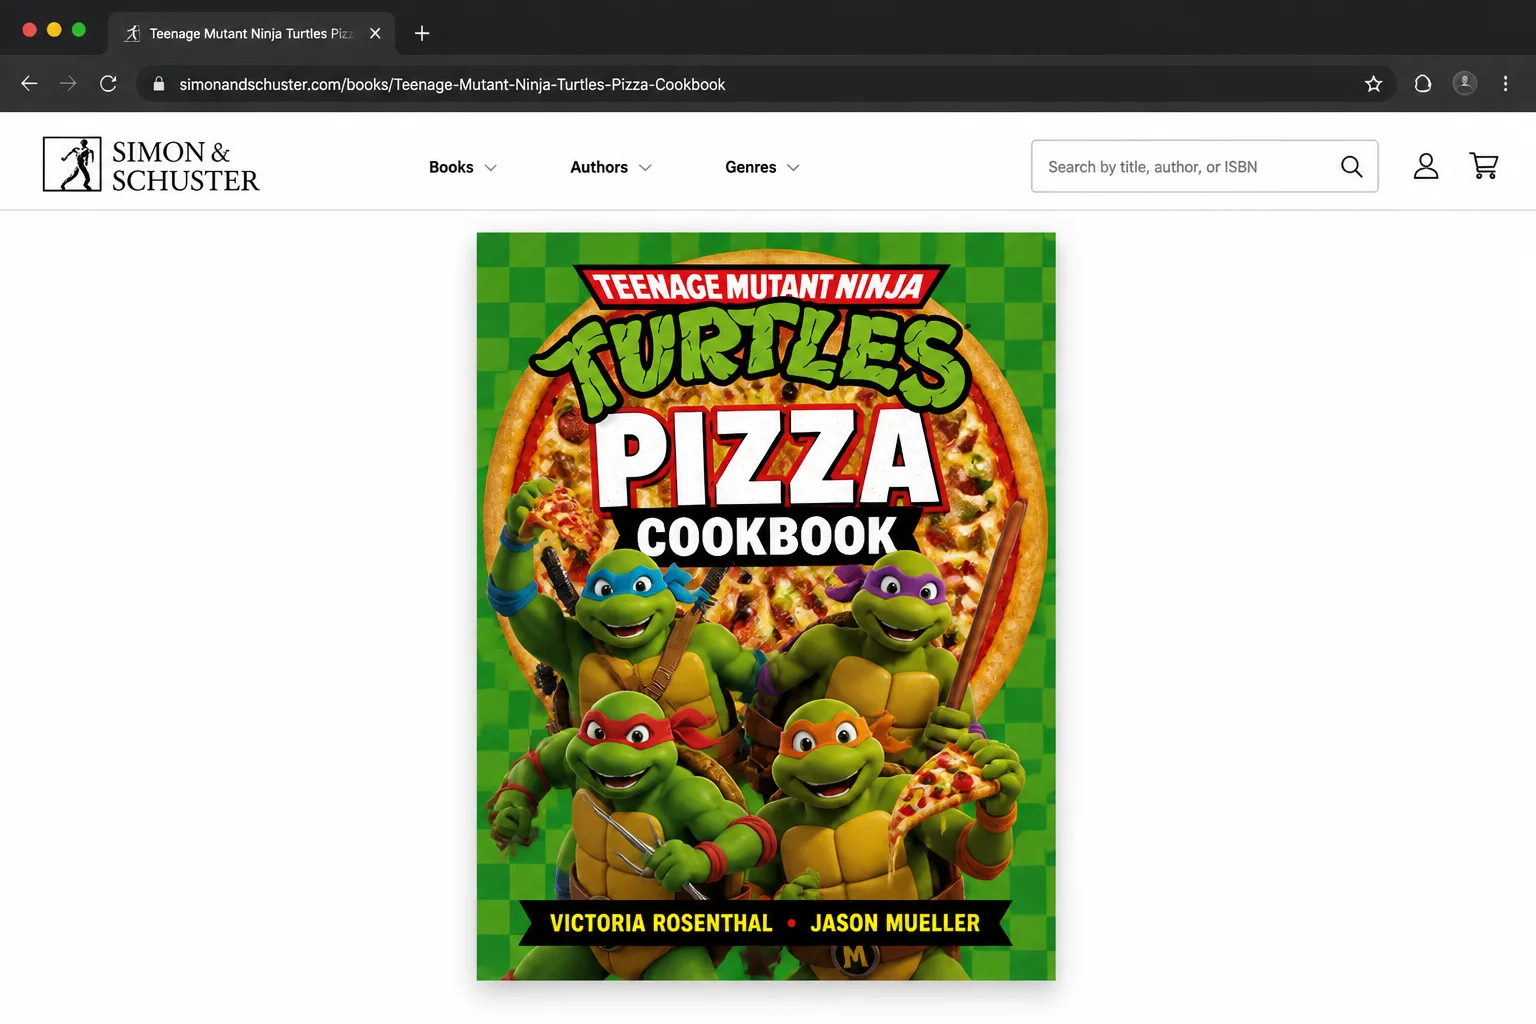Click the browser back arrow
Viewport: 1536px width, 1024px height.
coord(29,84)
